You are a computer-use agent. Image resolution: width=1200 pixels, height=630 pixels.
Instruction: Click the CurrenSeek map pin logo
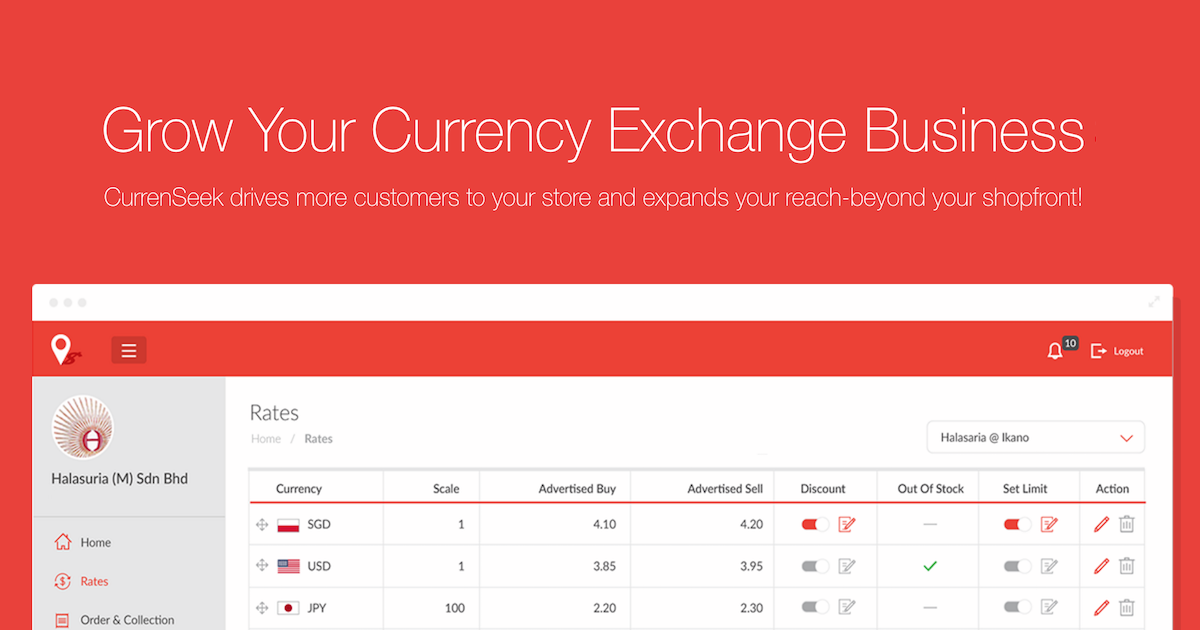[x=64, y=350]
